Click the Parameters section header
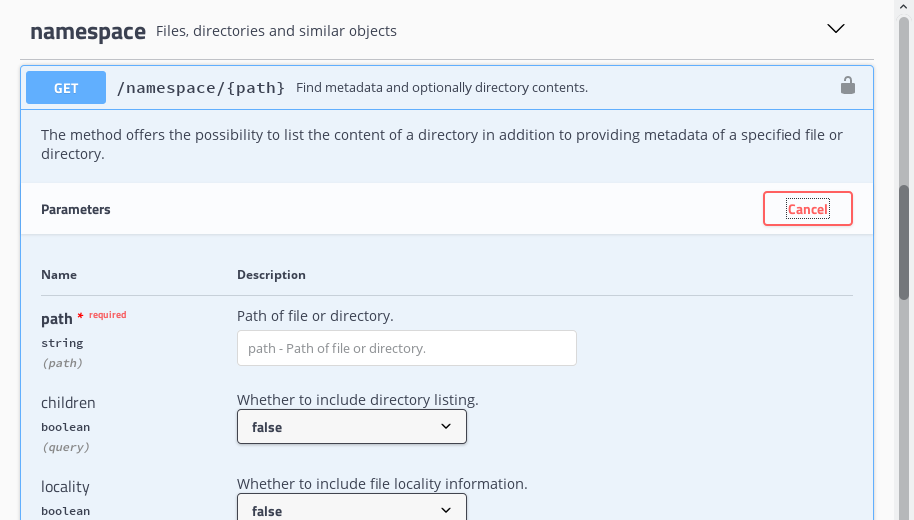This screenshot has height=520, width=914. [x=76, y=210]
